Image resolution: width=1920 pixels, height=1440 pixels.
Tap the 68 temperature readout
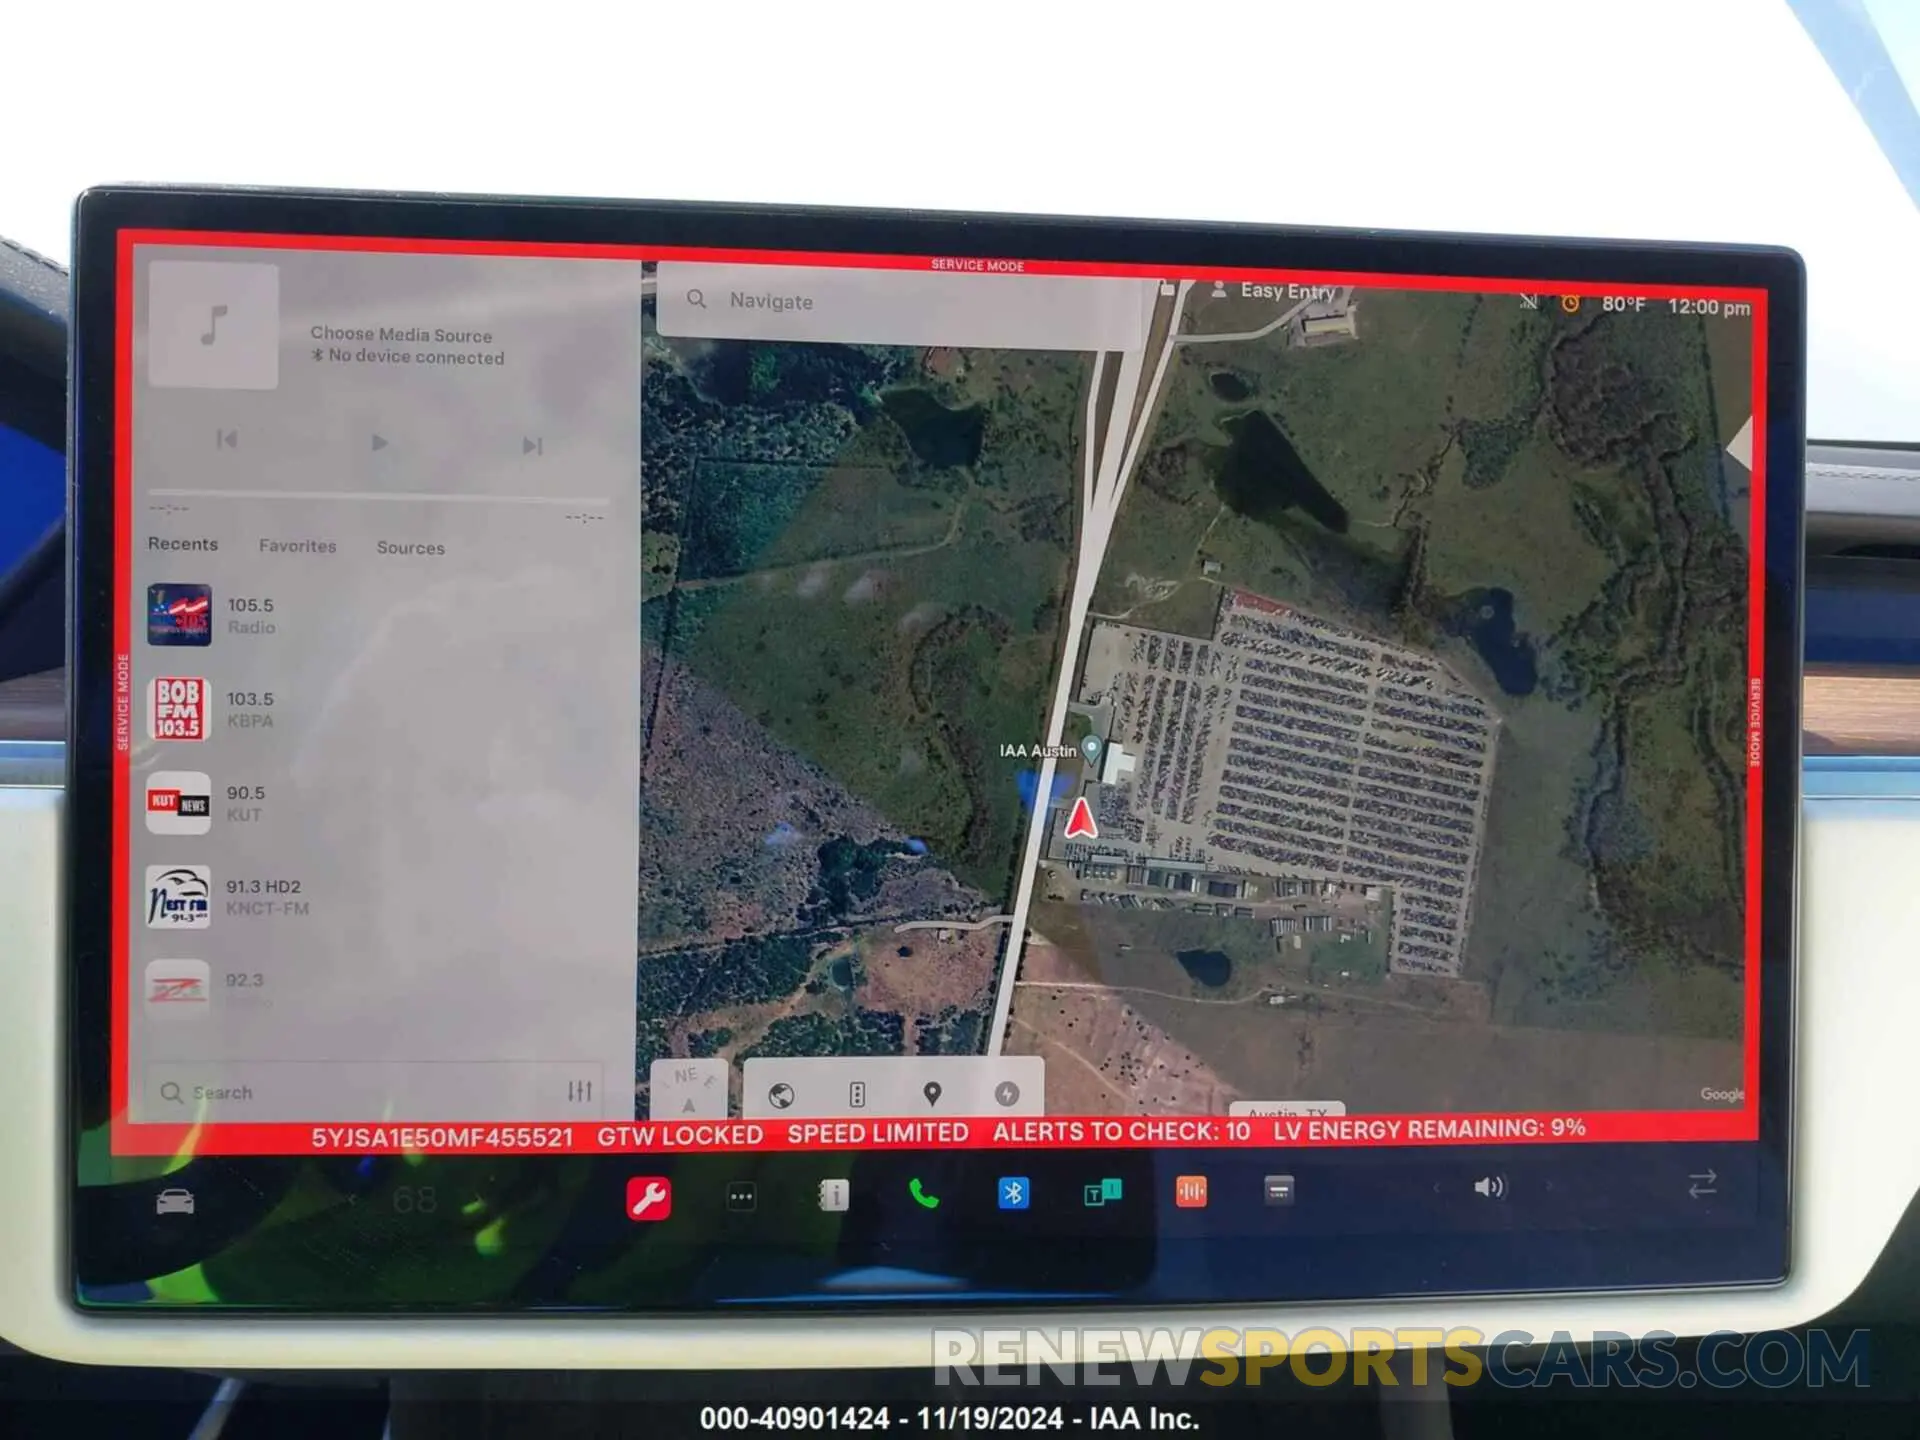pos(414,1199)
